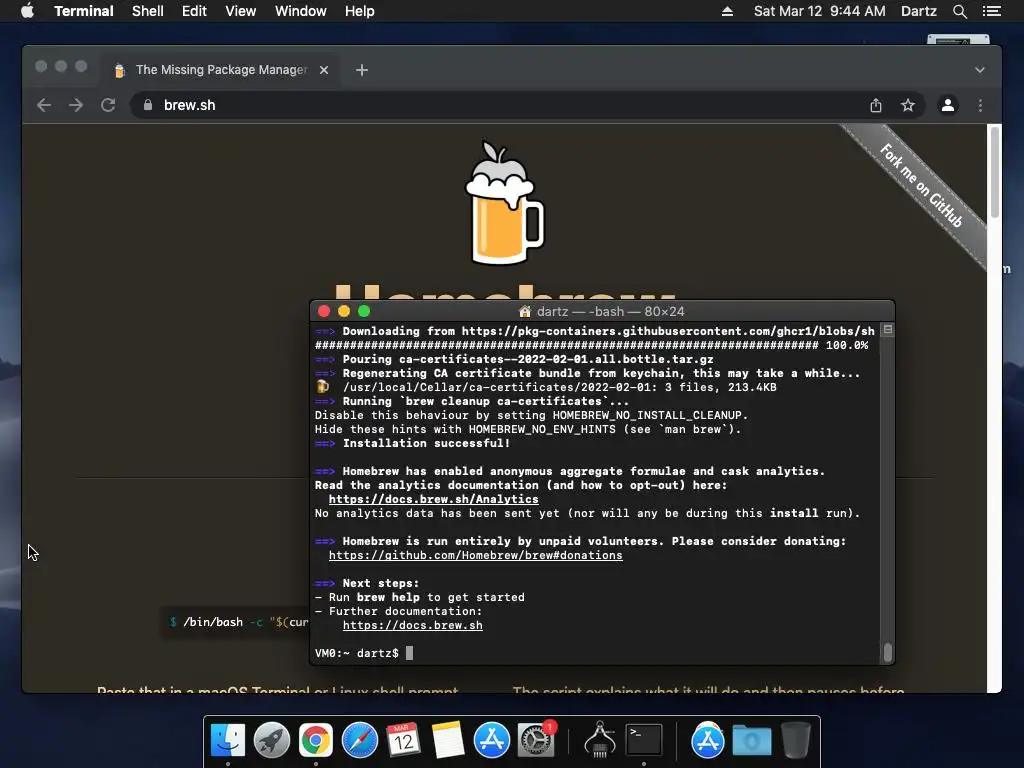Open Homebrew/brew#donations link in Terminal
Image resolution: width=1024 pixels, height=768 pixels.
click(475, 555)
